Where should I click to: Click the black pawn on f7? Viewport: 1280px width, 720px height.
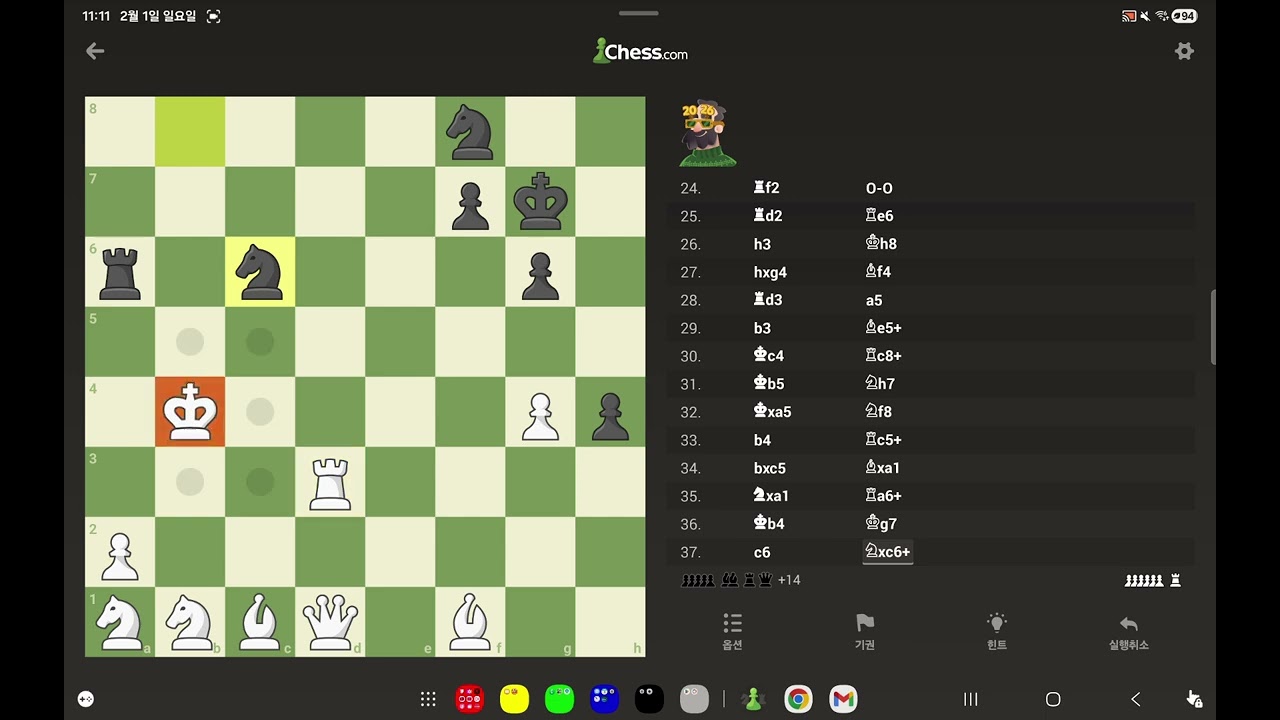coord(470,201)
